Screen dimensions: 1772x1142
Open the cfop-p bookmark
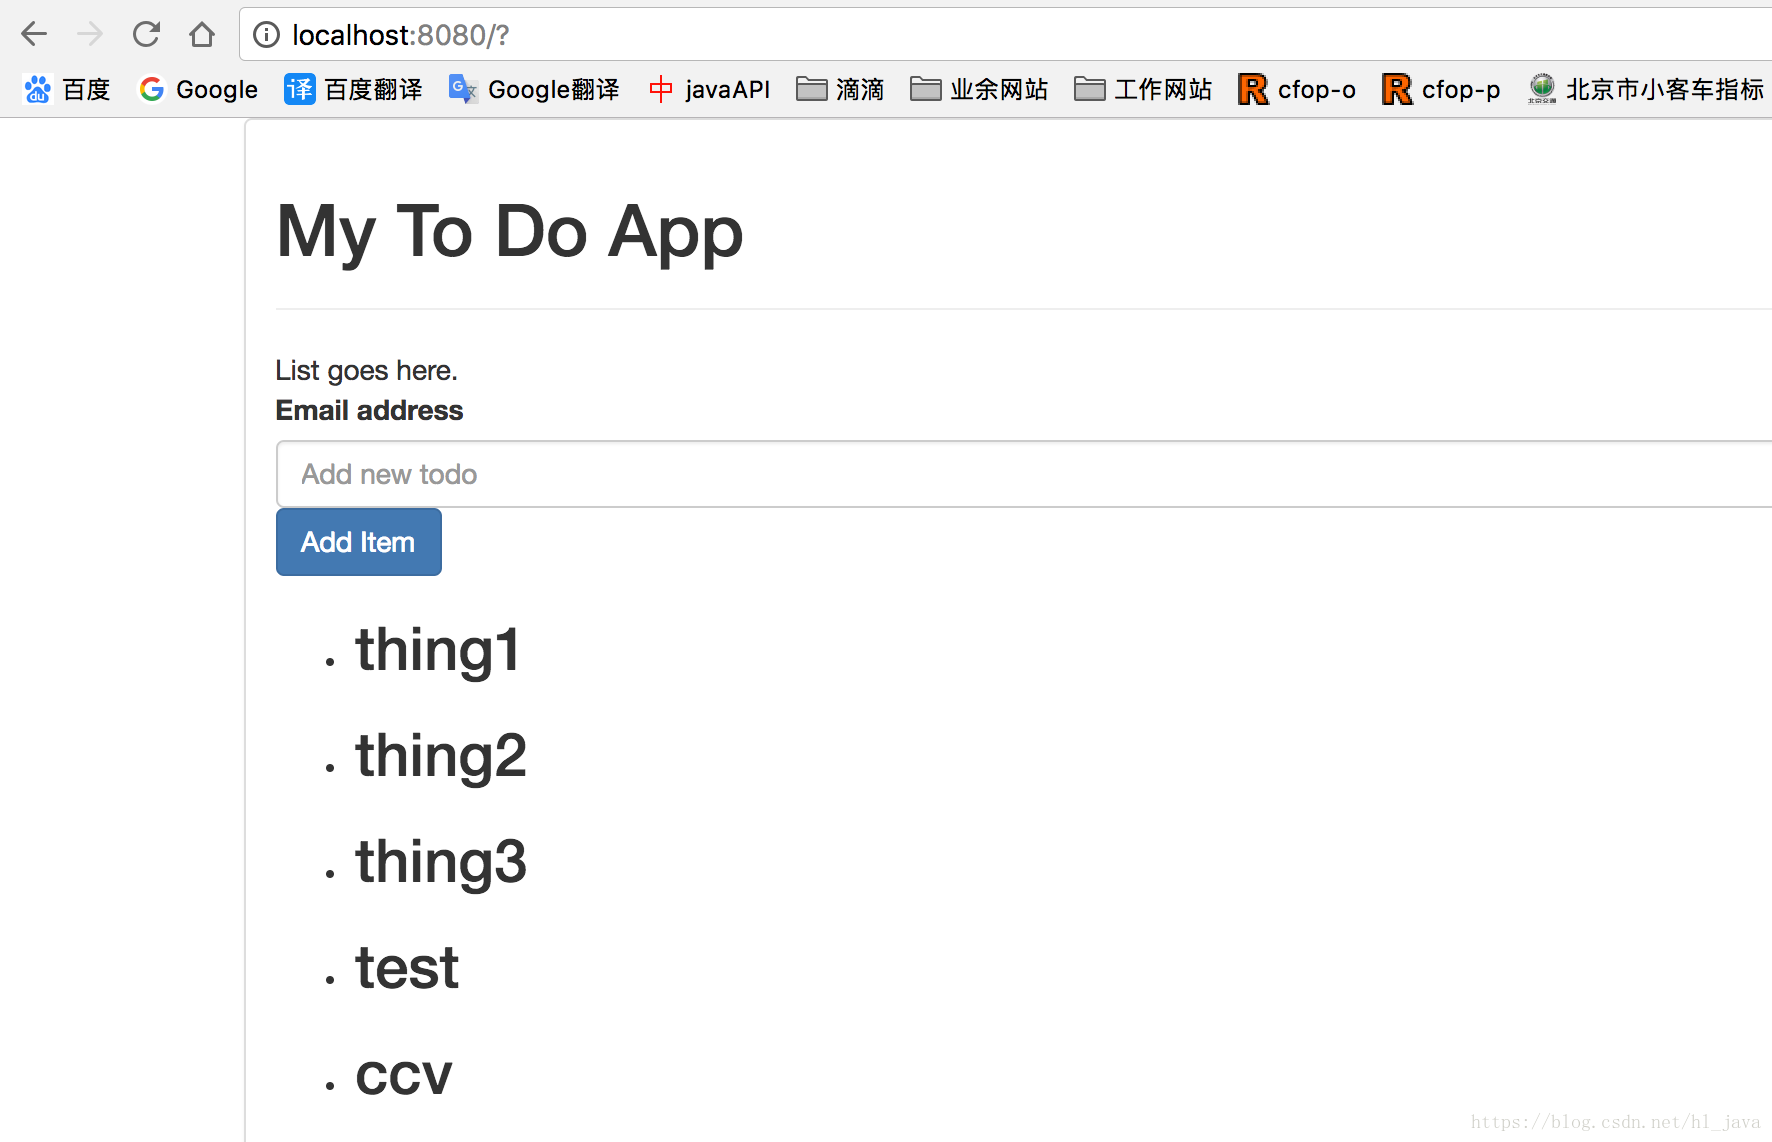(x=1441, y=90)
